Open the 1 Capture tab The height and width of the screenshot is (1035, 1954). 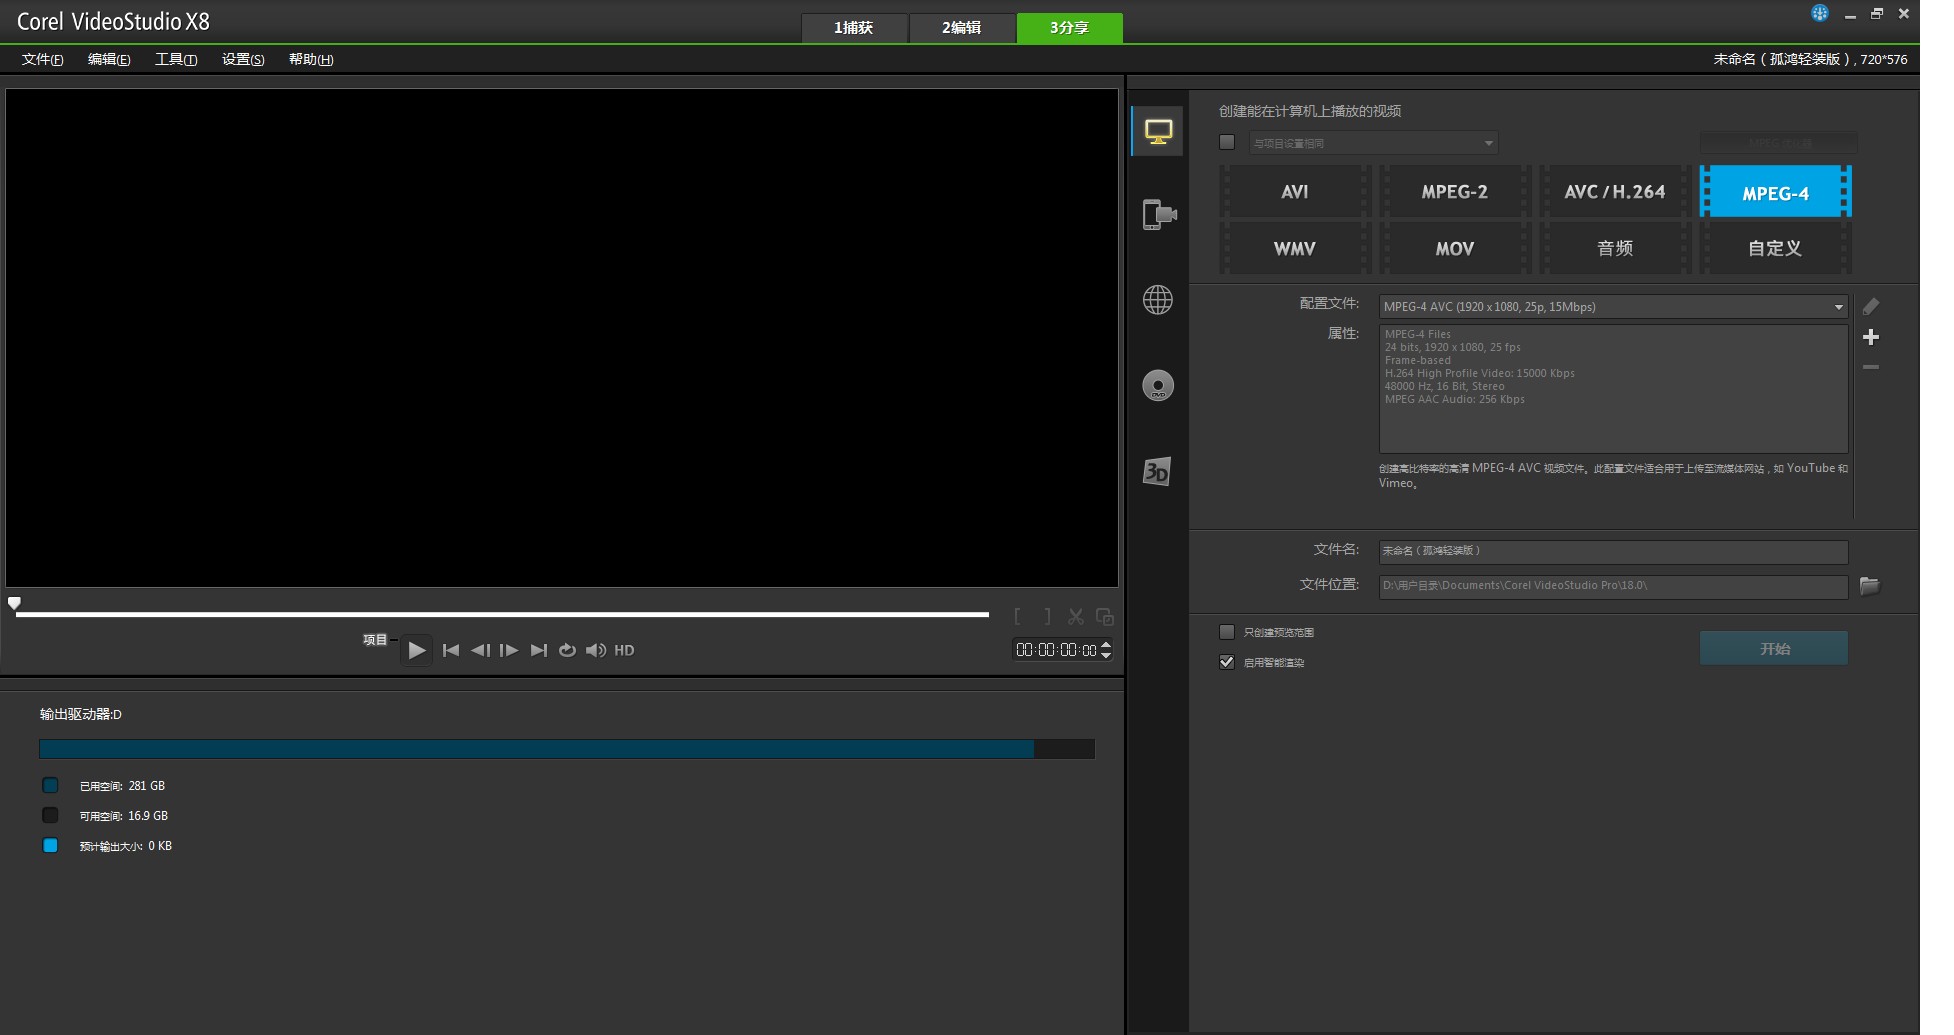tap(854, 28)
